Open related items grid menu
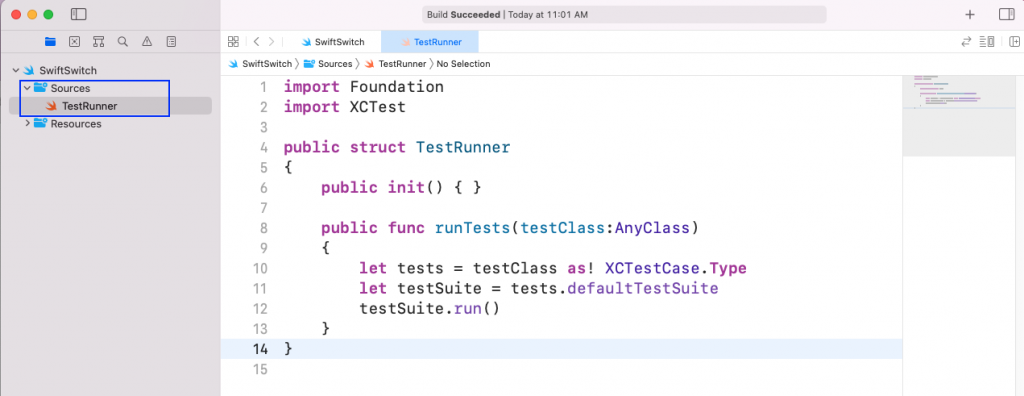Image resolution: width=1024 pixels, height=396 pixels. click(x=233, y=42)
